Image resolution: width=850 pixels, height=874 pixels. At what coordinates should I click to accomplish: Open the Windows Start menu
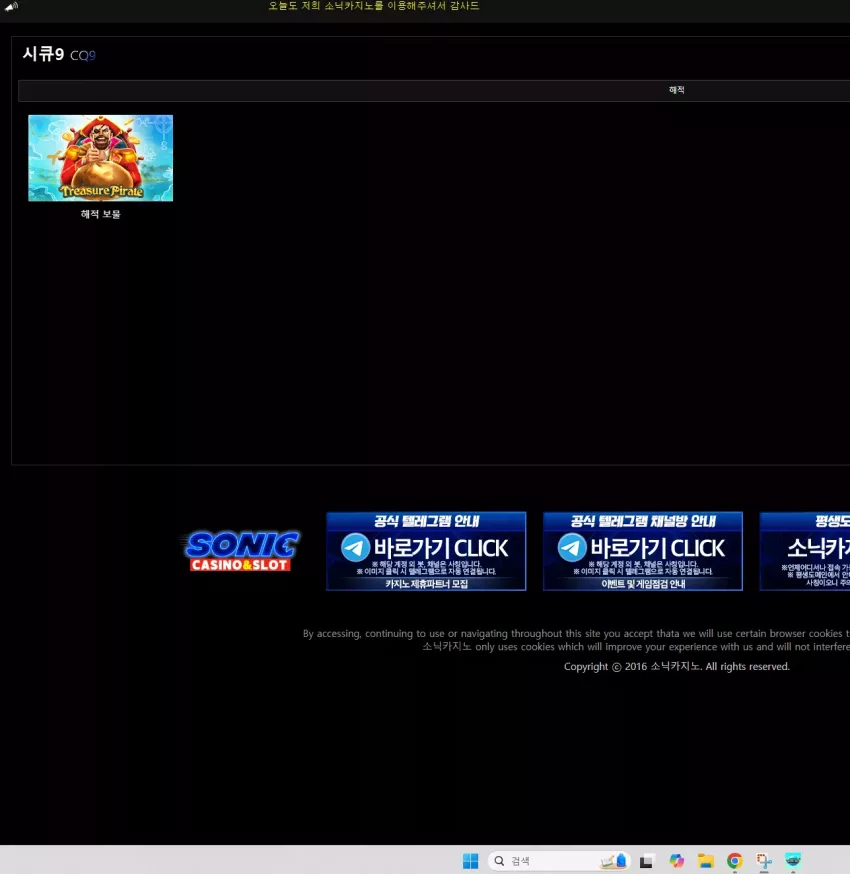point(470,861)
